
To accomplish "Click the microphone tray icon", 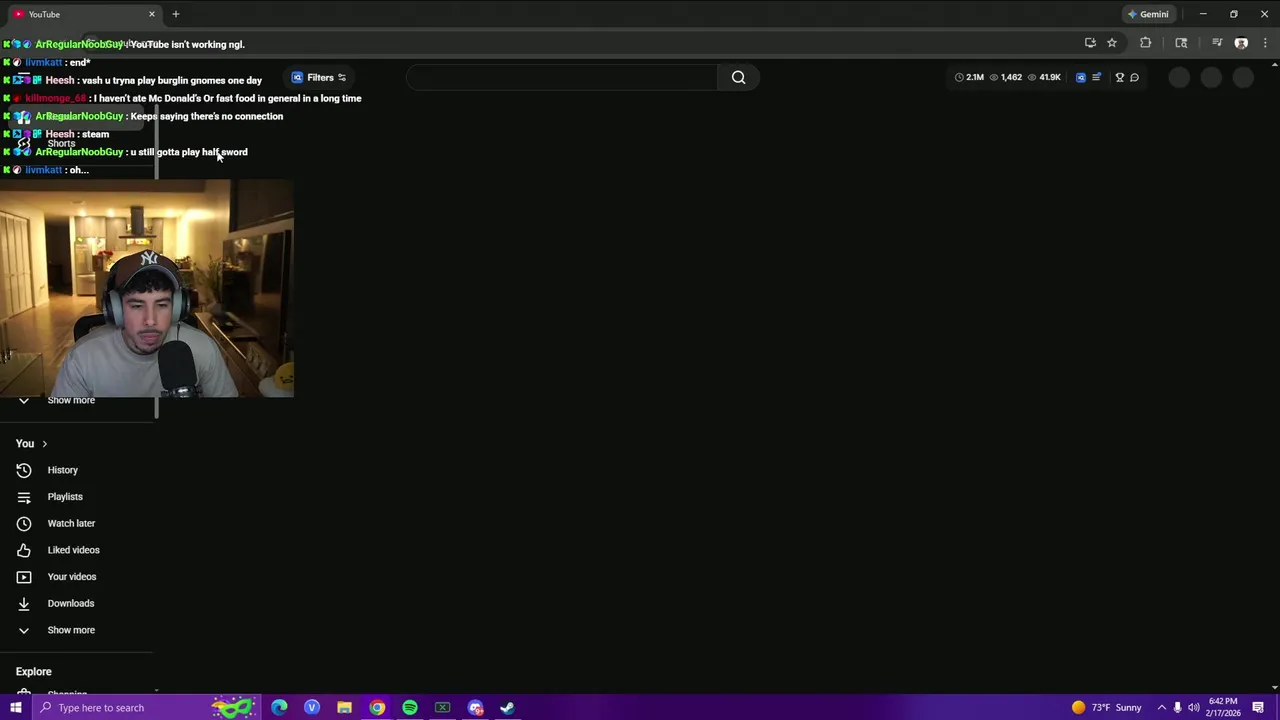I will (x=1177, y=708).
